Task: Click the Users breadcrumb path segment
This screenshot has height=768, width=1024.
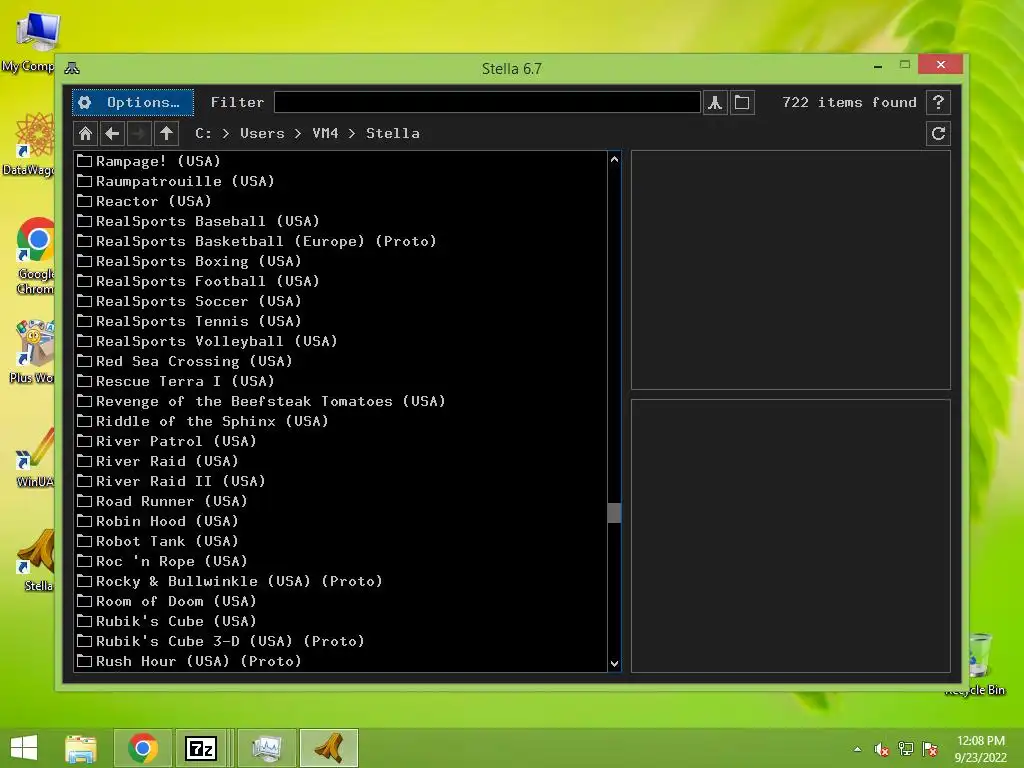Action: pos(262,133)
